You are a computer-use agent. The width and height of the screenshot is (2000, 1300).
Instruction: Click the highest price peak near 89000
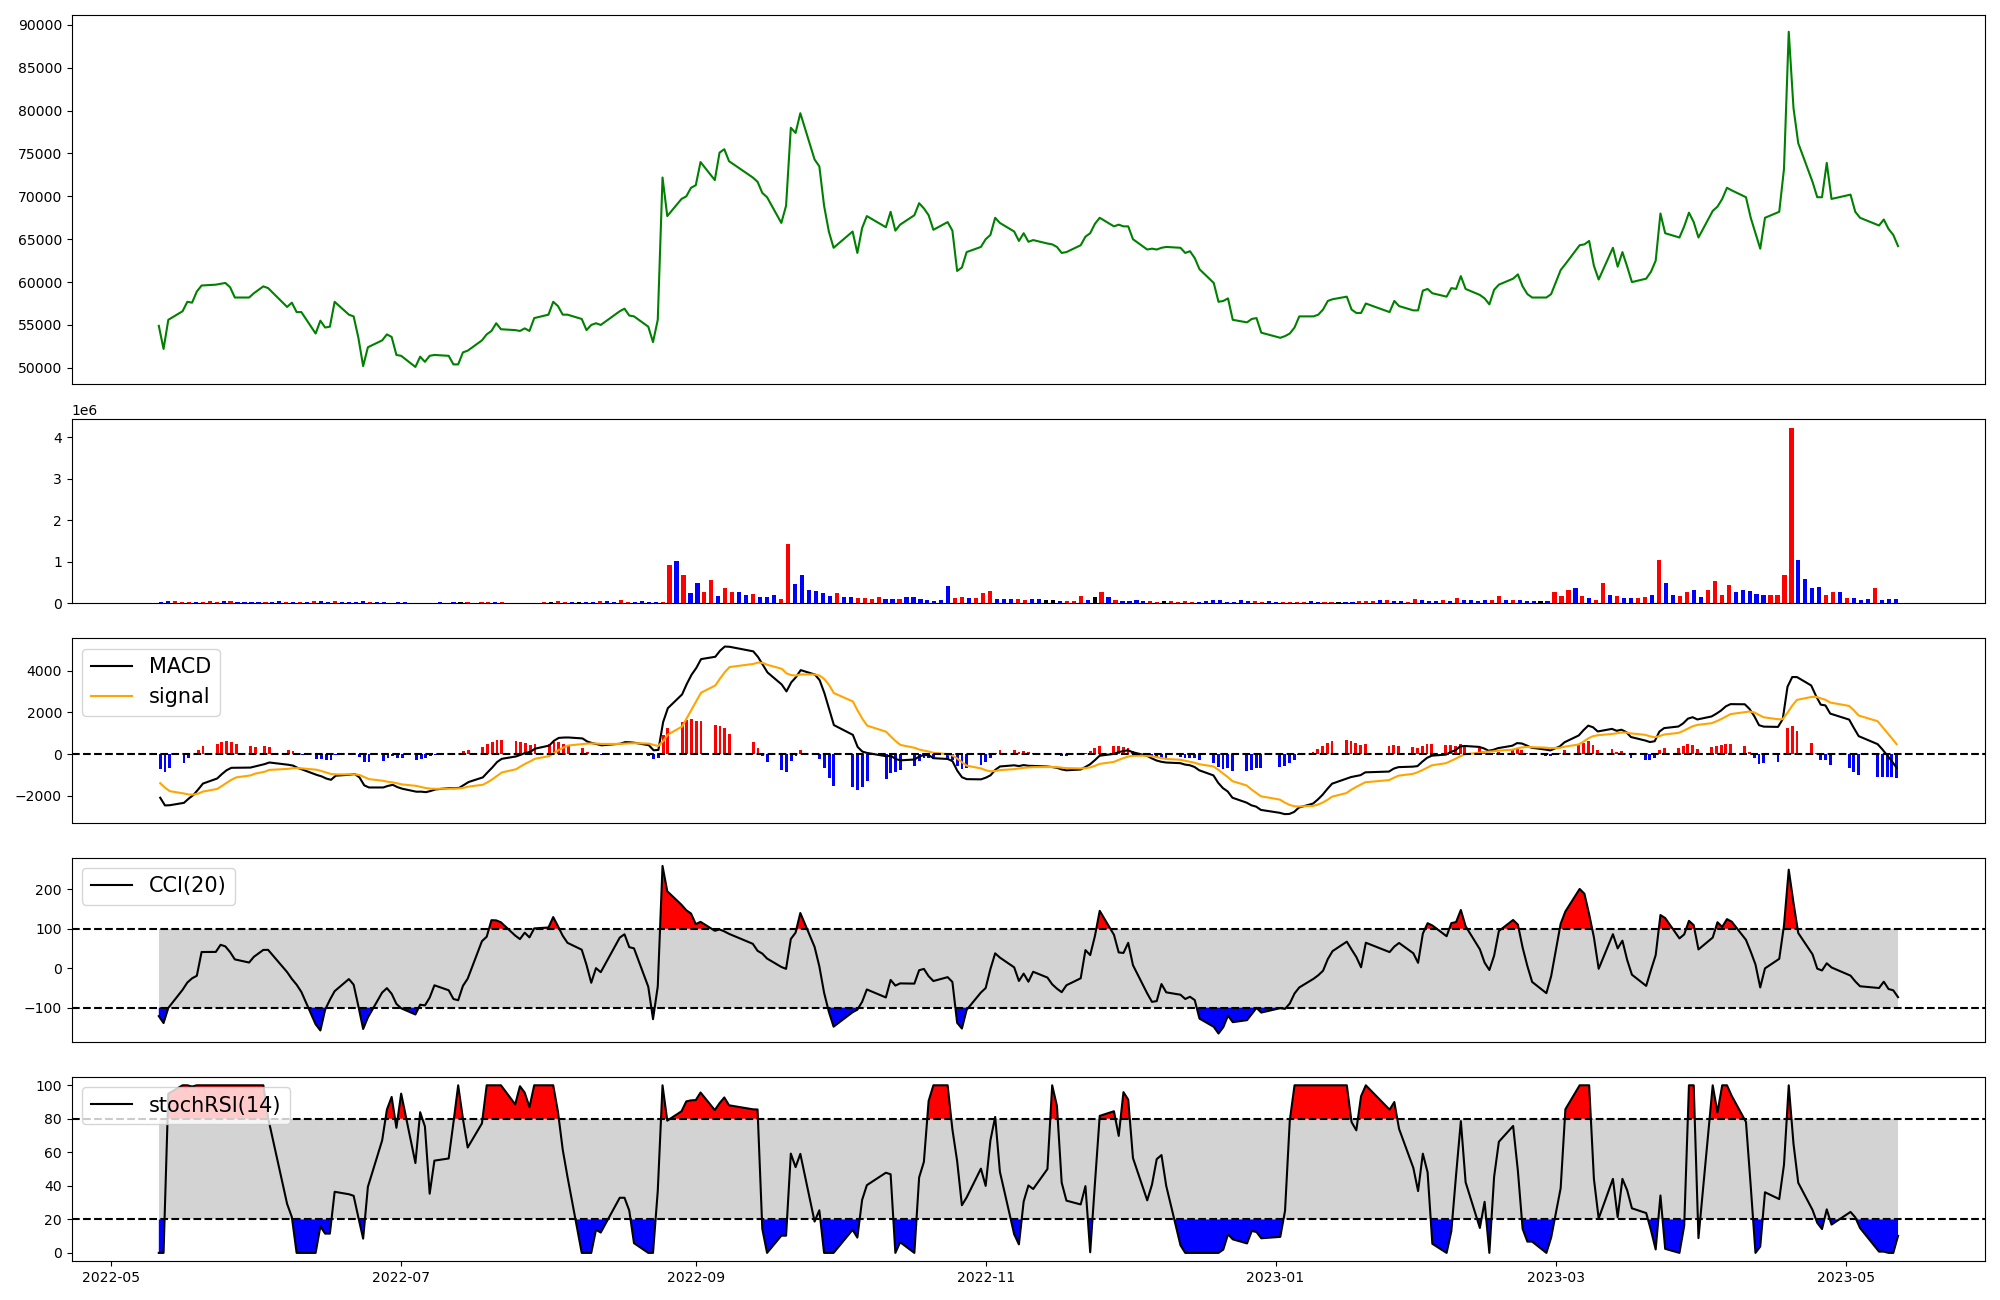(x=1788, y=33)
